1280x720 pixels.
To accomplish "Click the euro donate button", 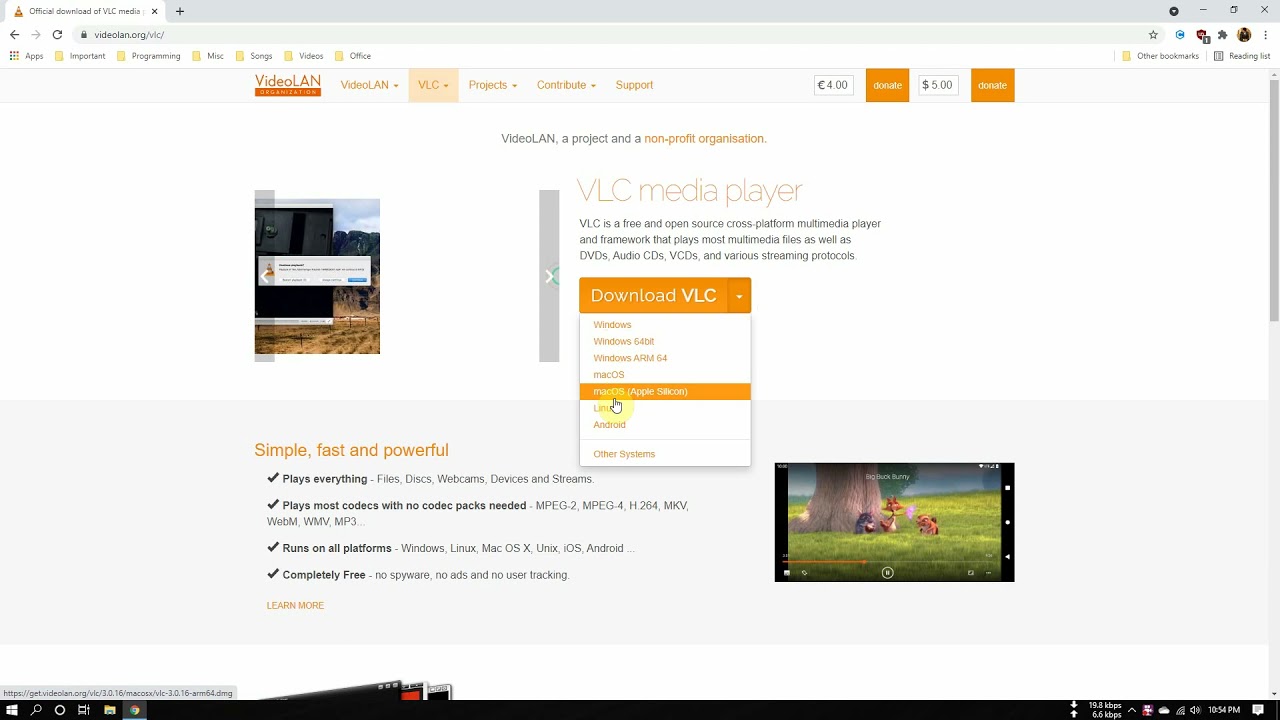I will tap(887, 85).
